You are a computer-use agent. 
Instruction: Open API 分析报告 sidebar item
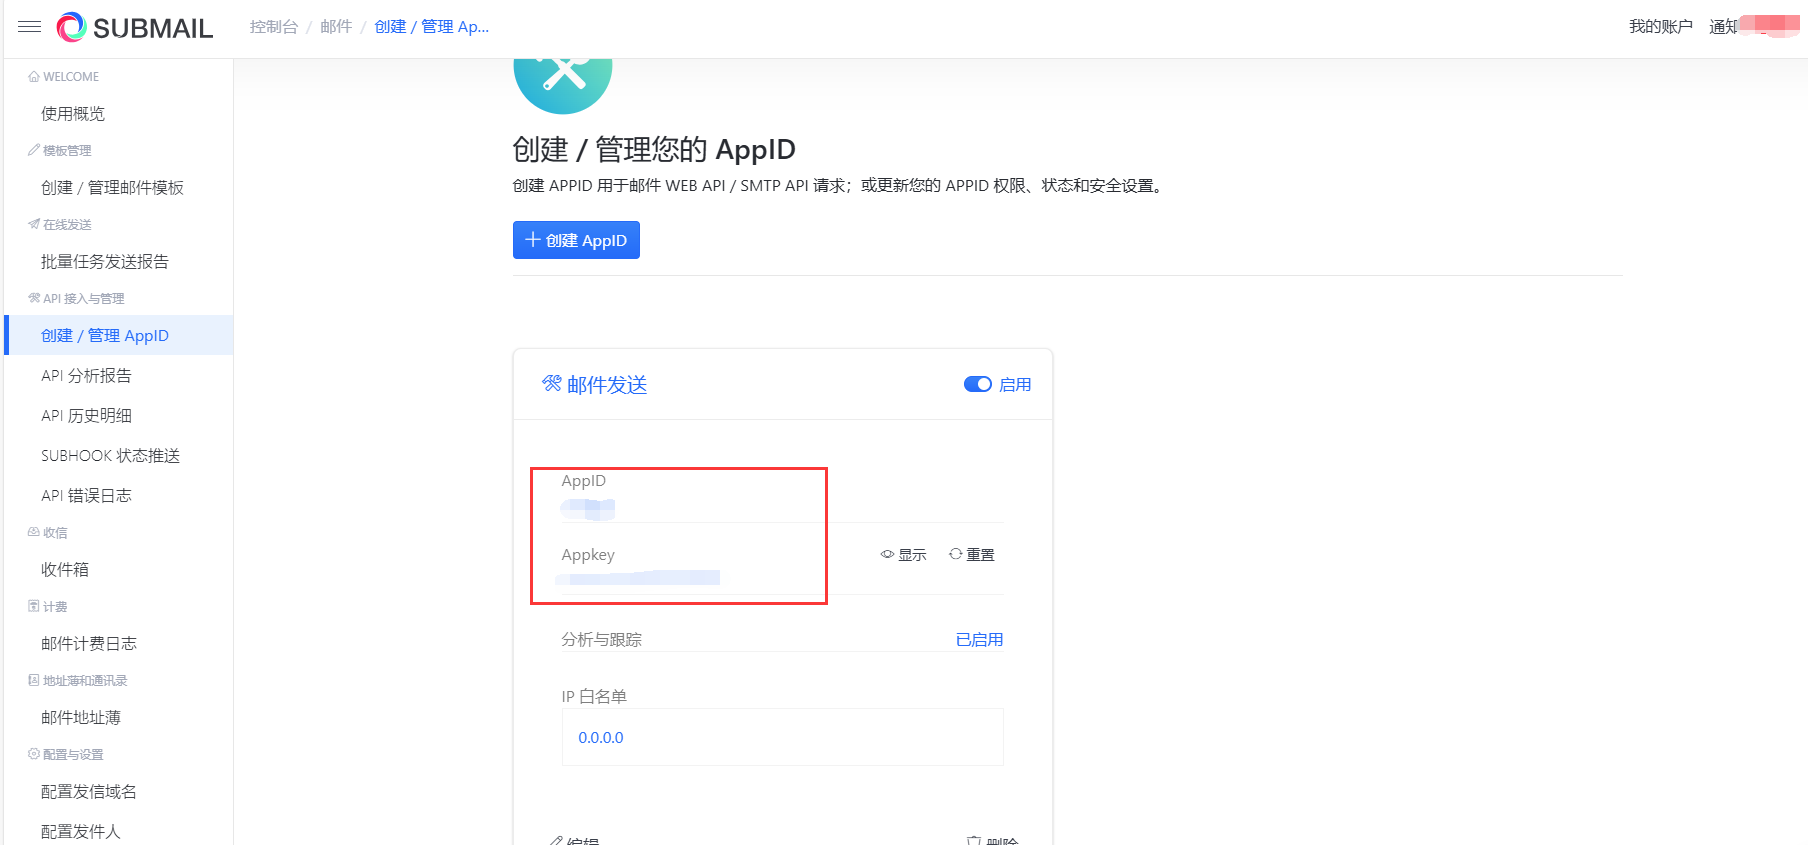(x=86, y=376)
